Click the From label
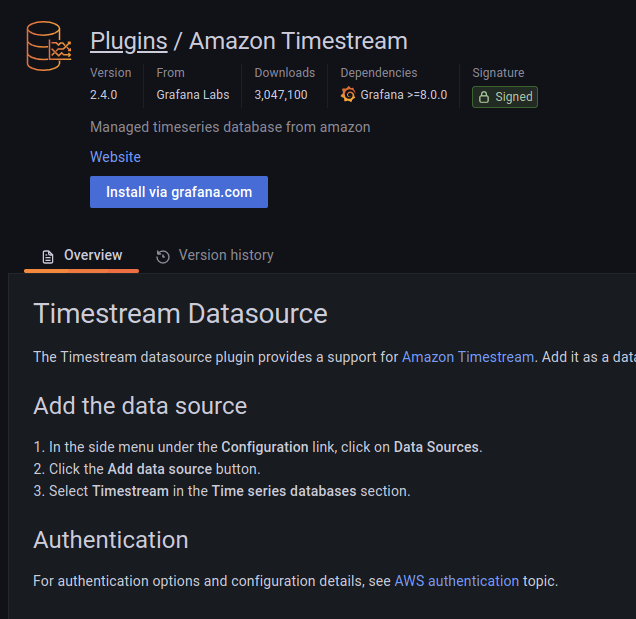Image resolution: width=636 pixels, height=619 pixels. click(170, 73)
